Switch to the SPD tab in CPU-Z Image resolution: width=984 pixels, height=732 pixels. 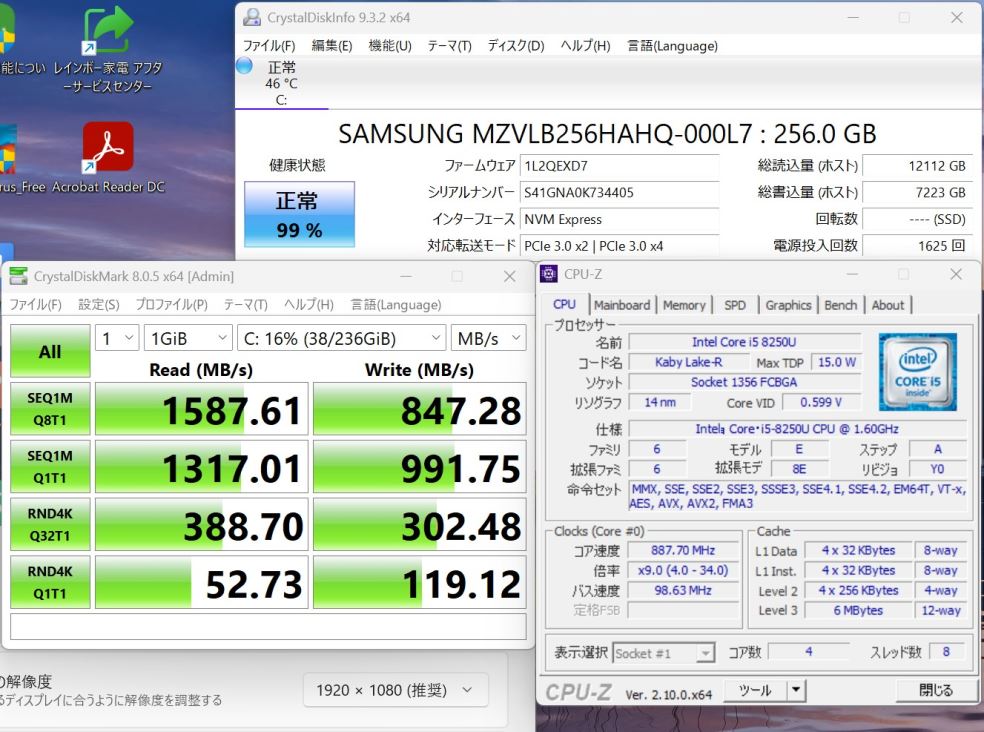[x=735, y=305]
